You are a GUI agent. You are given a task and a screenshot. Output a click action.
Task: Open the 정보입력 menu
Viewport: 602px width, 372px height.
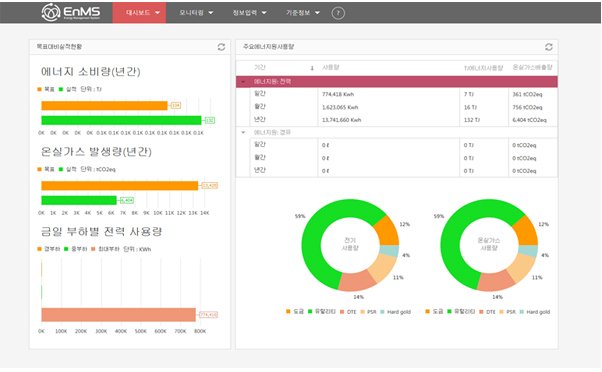[249, 13]
